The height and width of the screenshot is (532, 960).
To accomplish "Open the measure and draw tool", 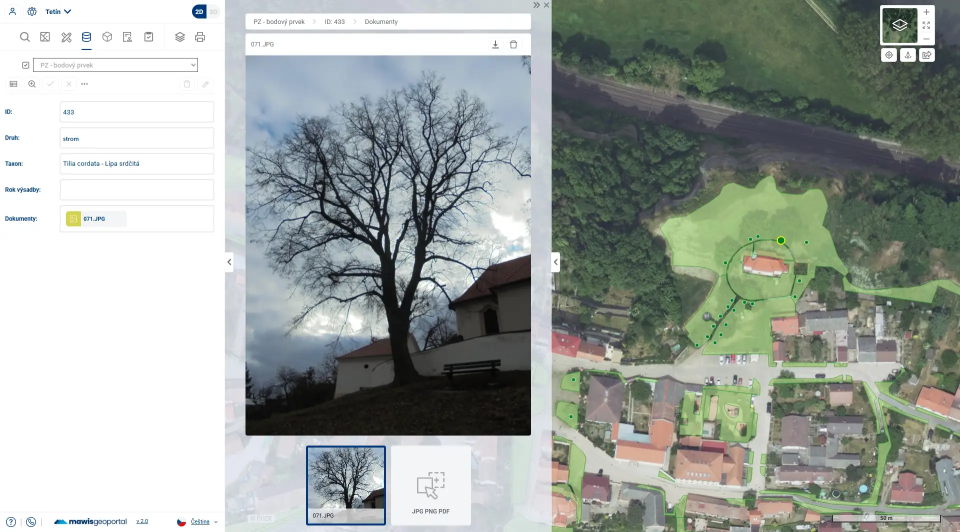I will (x=66, y=37).
